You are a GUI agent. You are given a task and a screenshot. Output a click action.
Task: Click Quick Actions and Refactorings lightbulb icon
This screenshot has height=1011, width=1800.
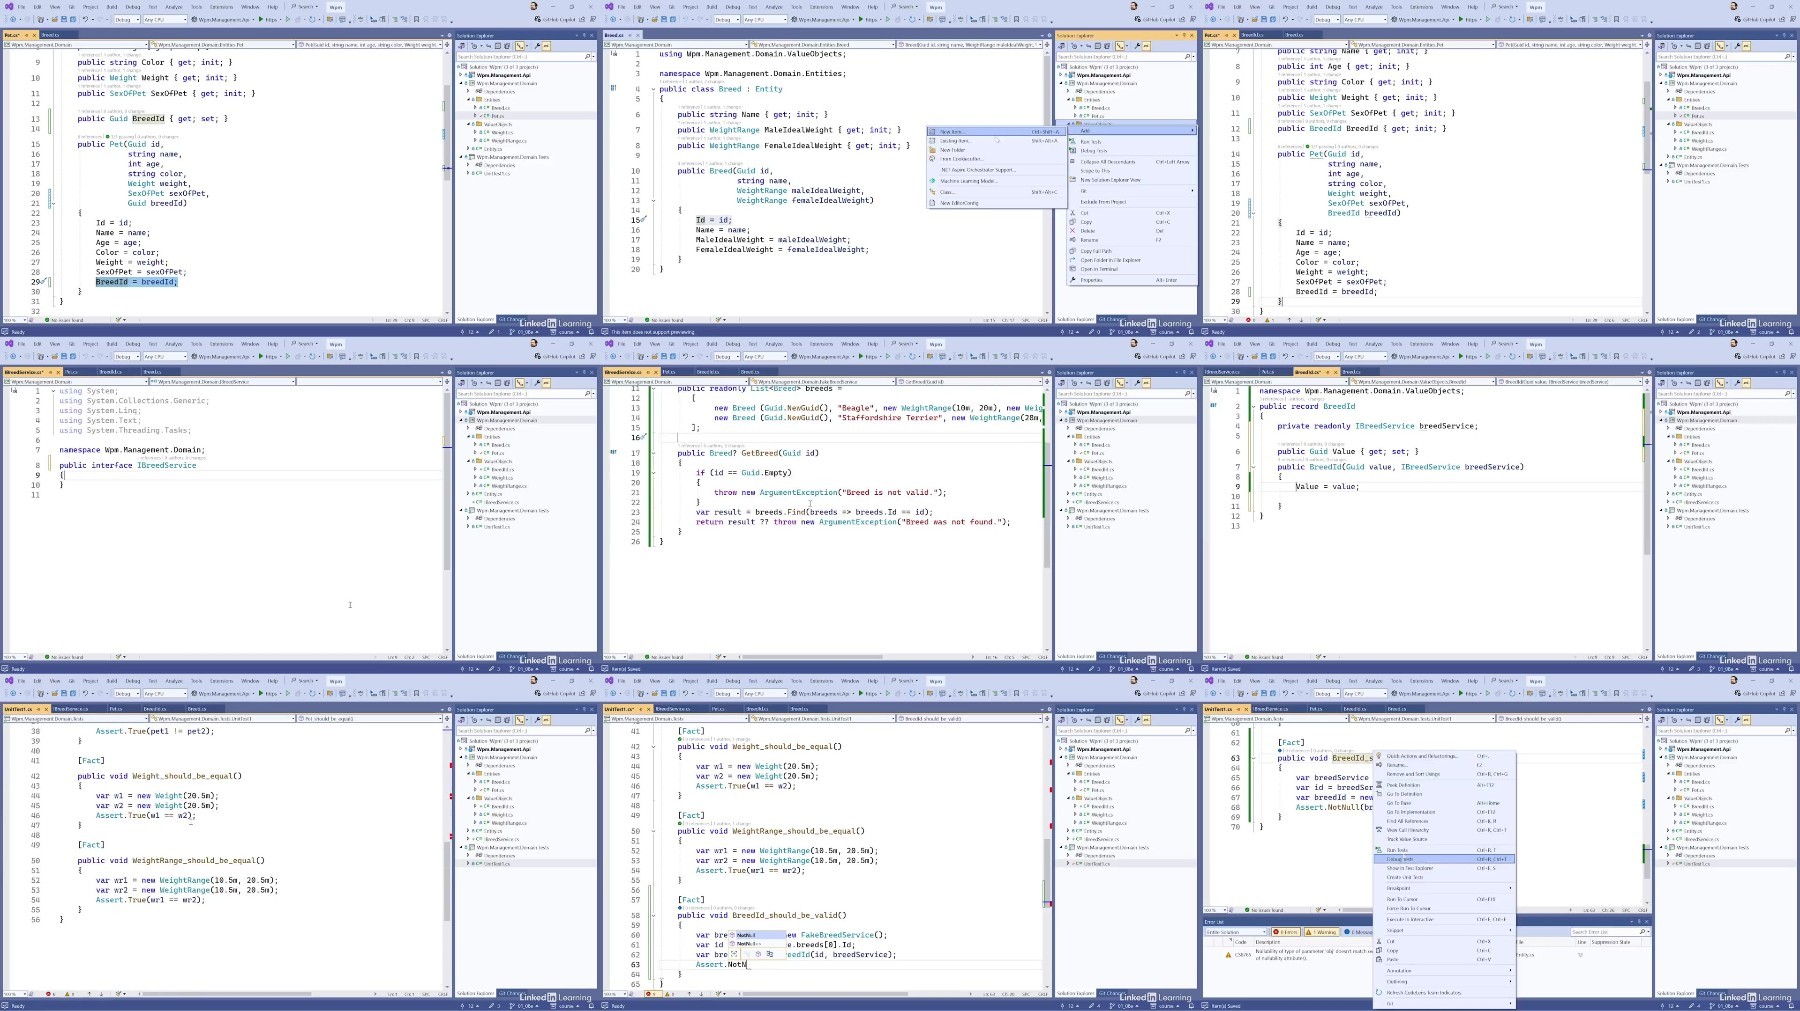click(x=1379, y=756)
